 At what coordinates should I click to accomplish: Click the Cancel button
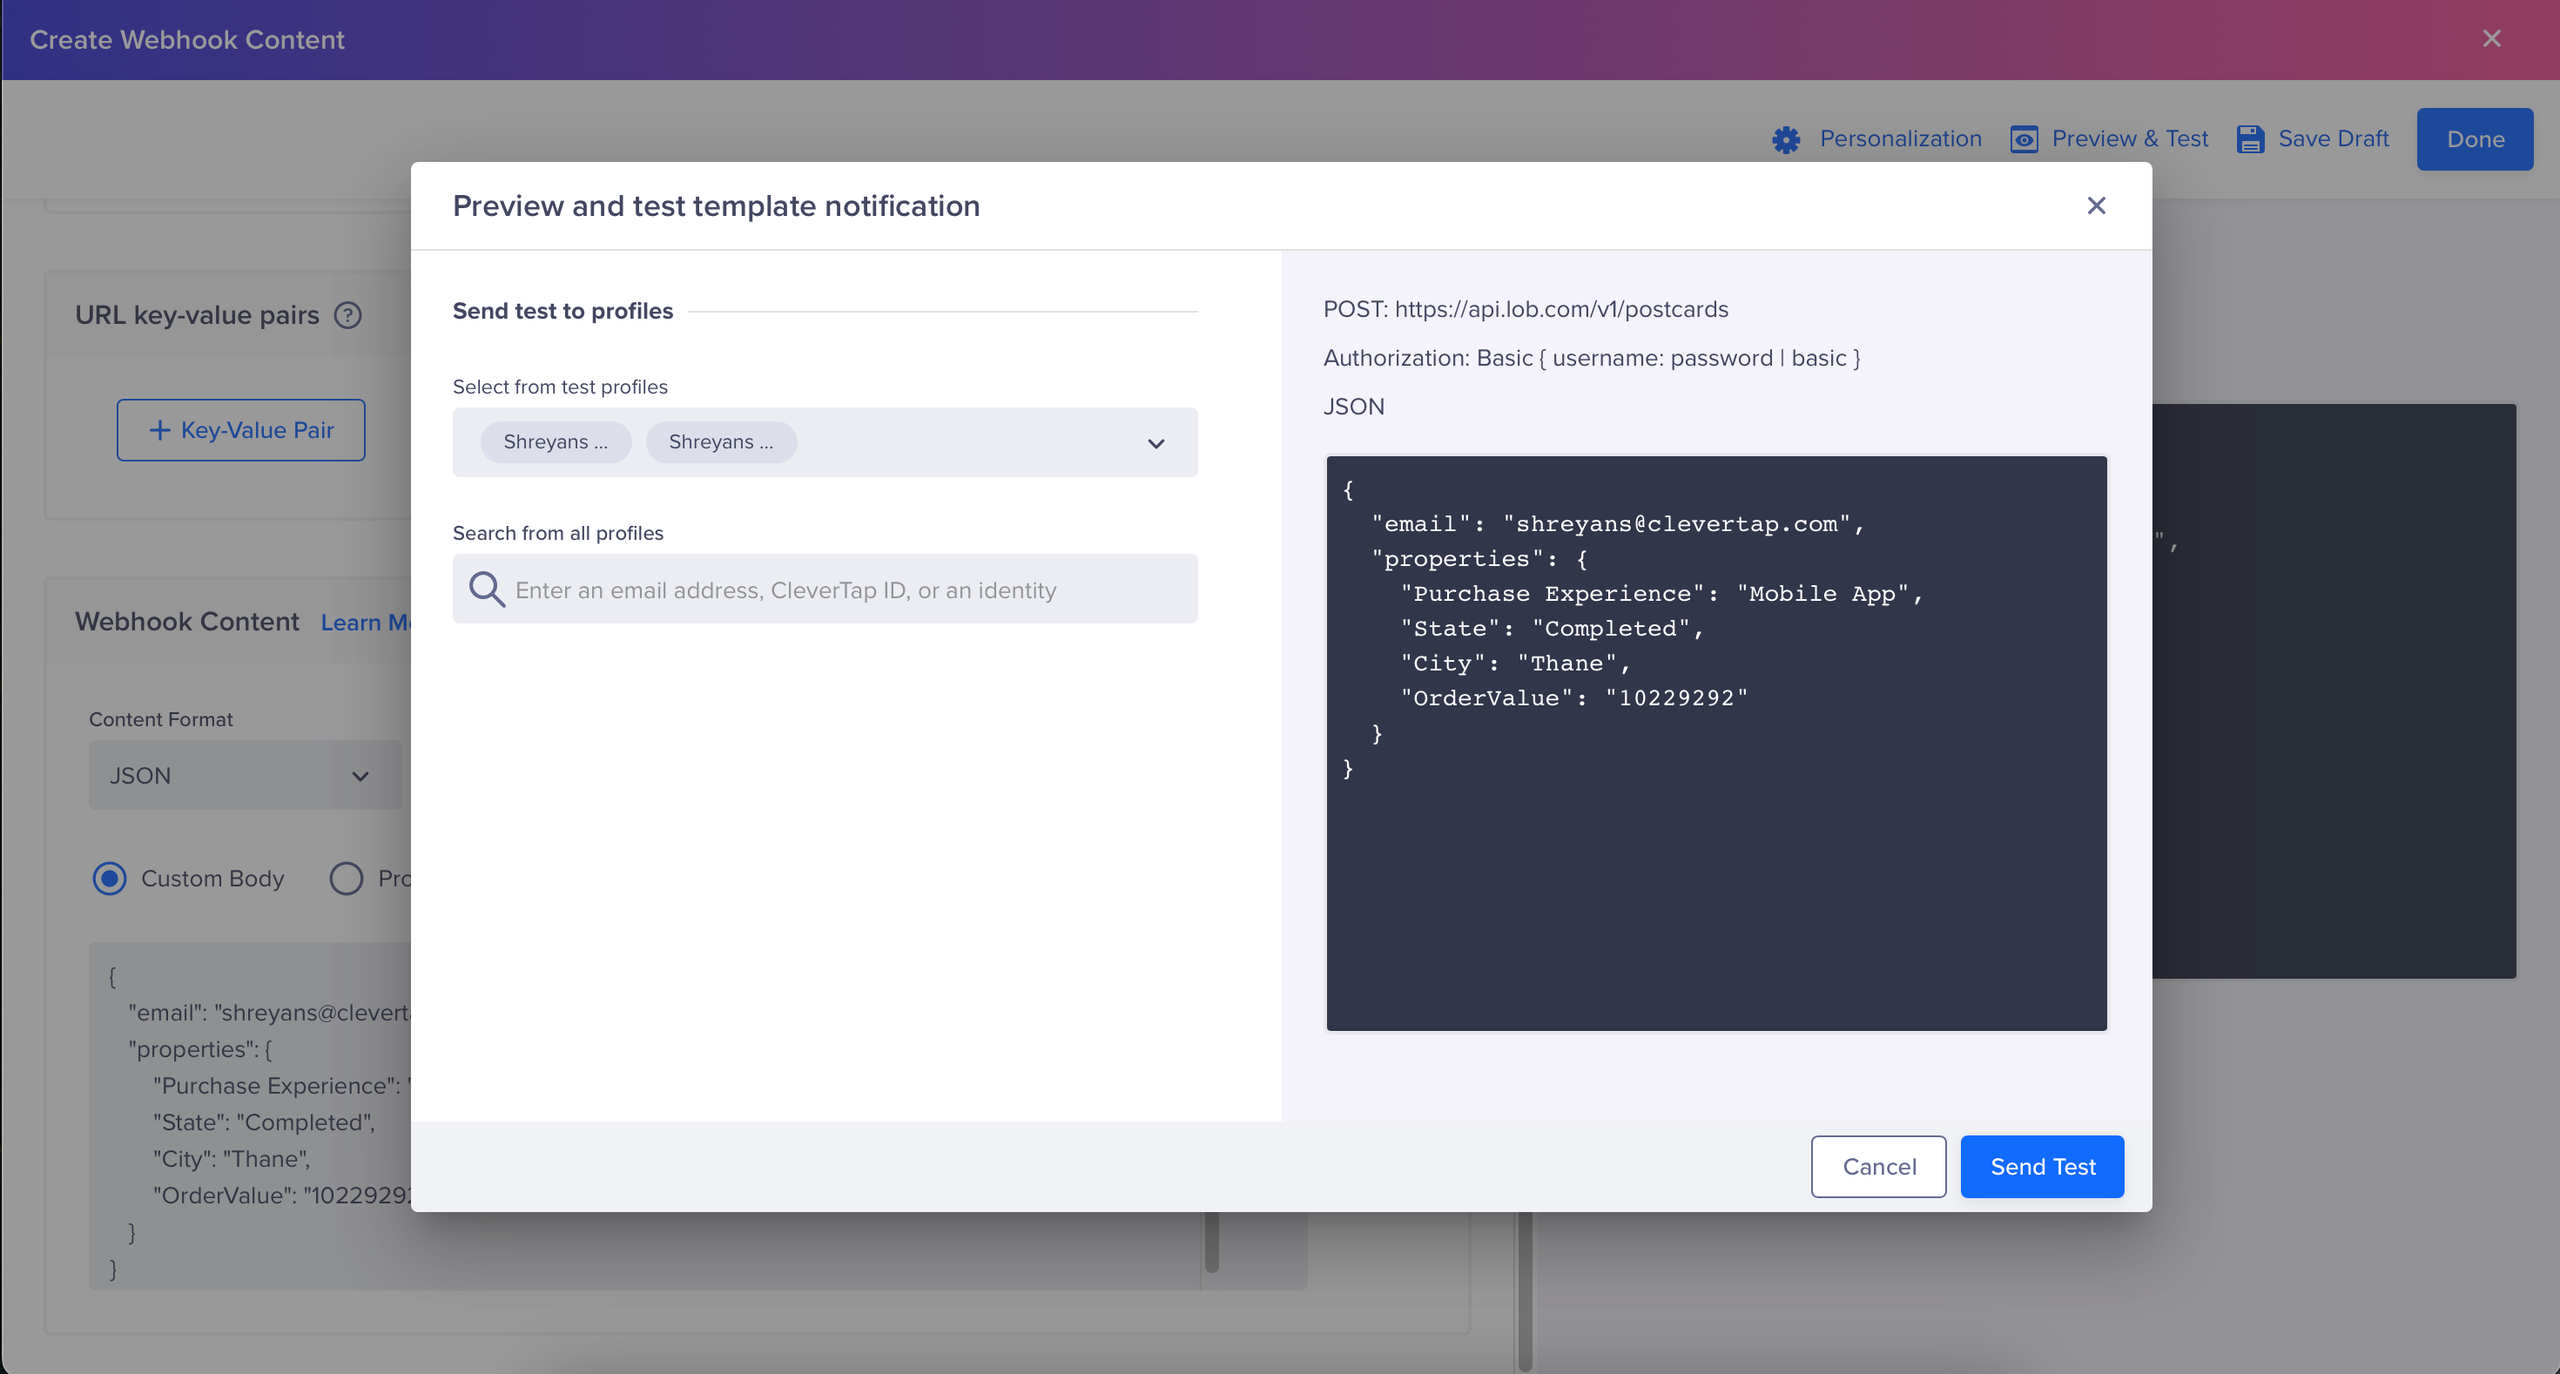pyautogui.click(x=1878, y=1166)
